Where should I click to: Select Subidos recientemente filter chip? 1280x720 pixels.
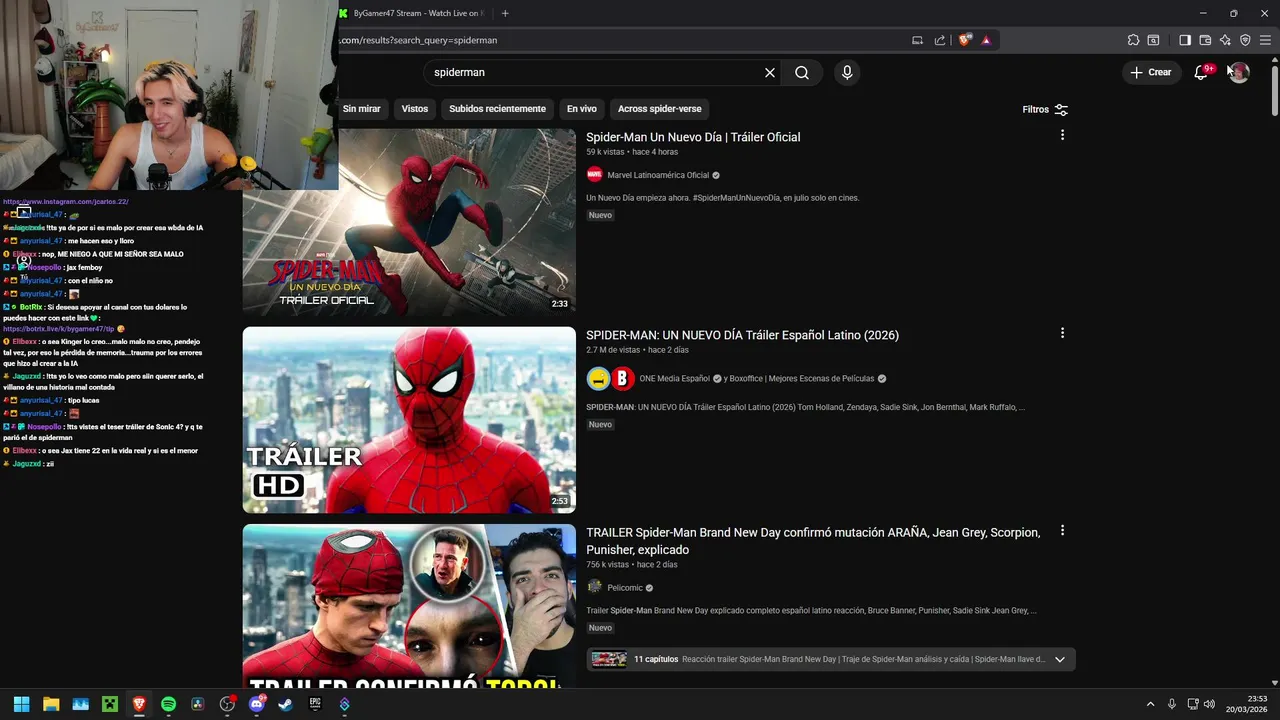pyautogui.click(x=497, y=109)
